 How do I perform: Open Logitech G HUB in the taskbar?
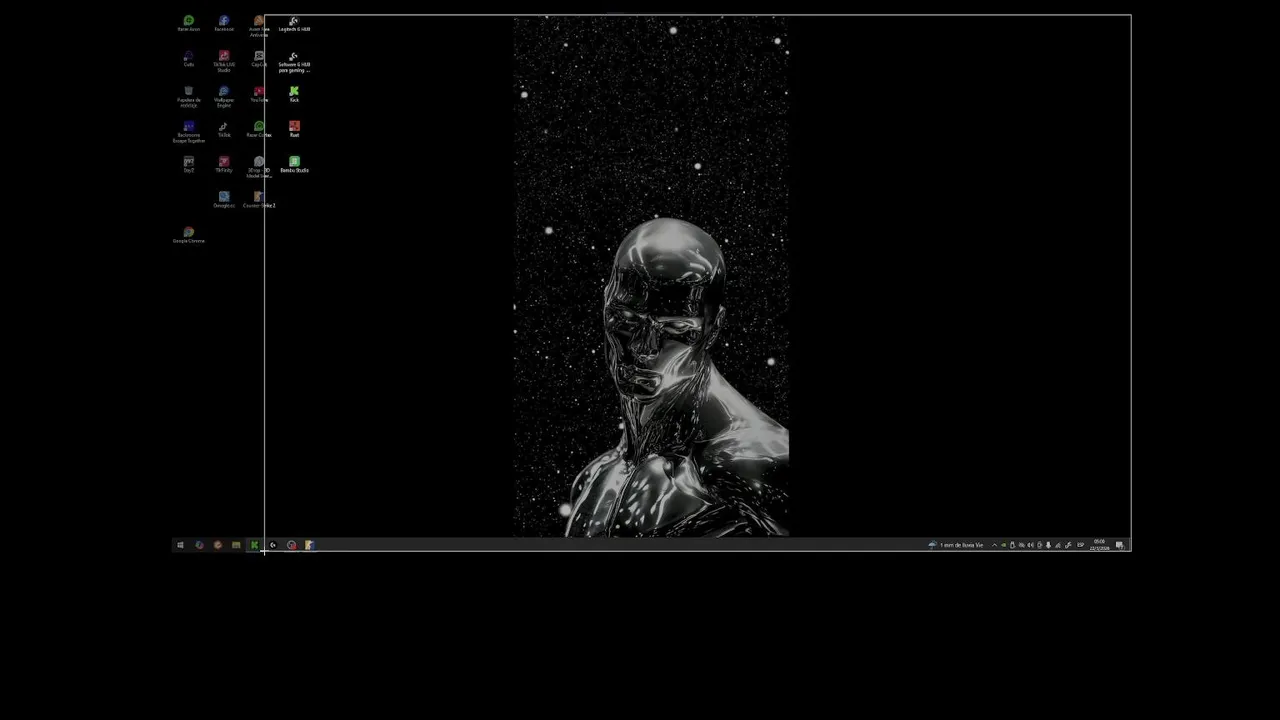(x=273, y=545)
